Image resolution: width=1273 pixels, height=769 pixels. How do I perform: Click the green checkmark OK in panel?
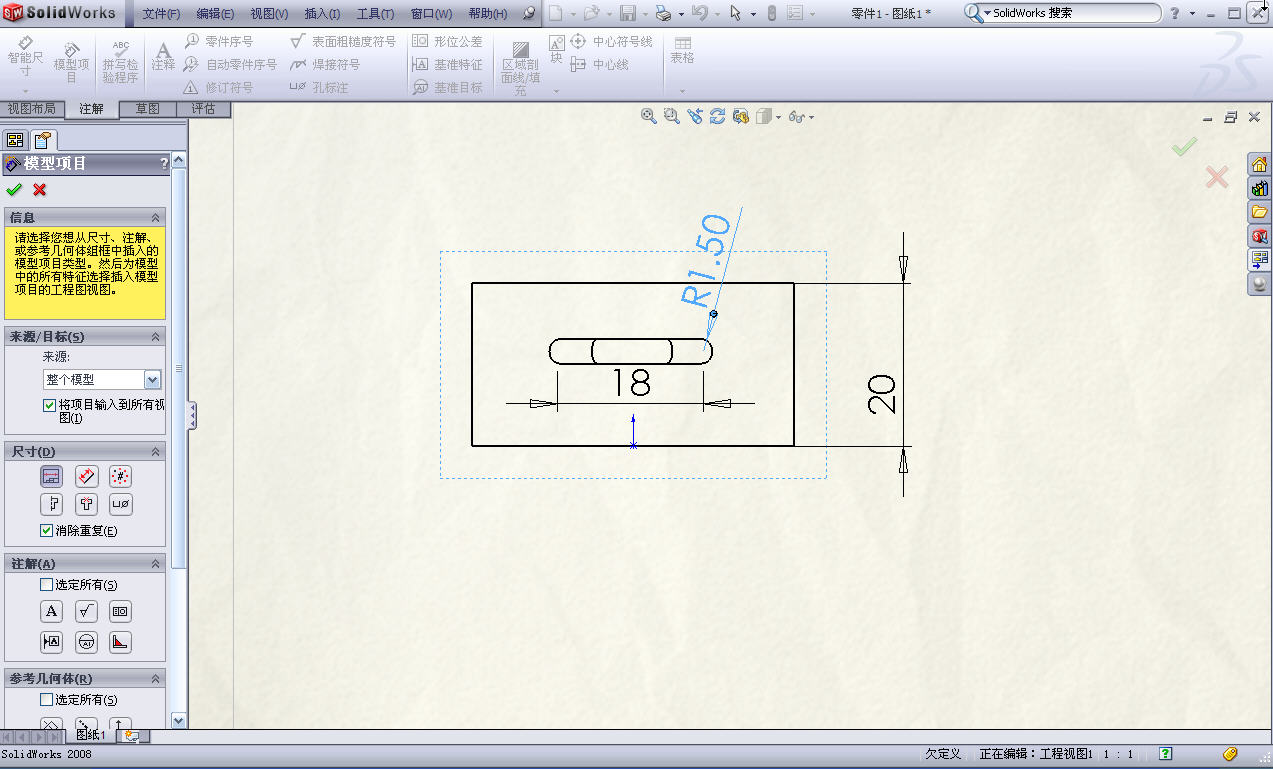point(14,189)
